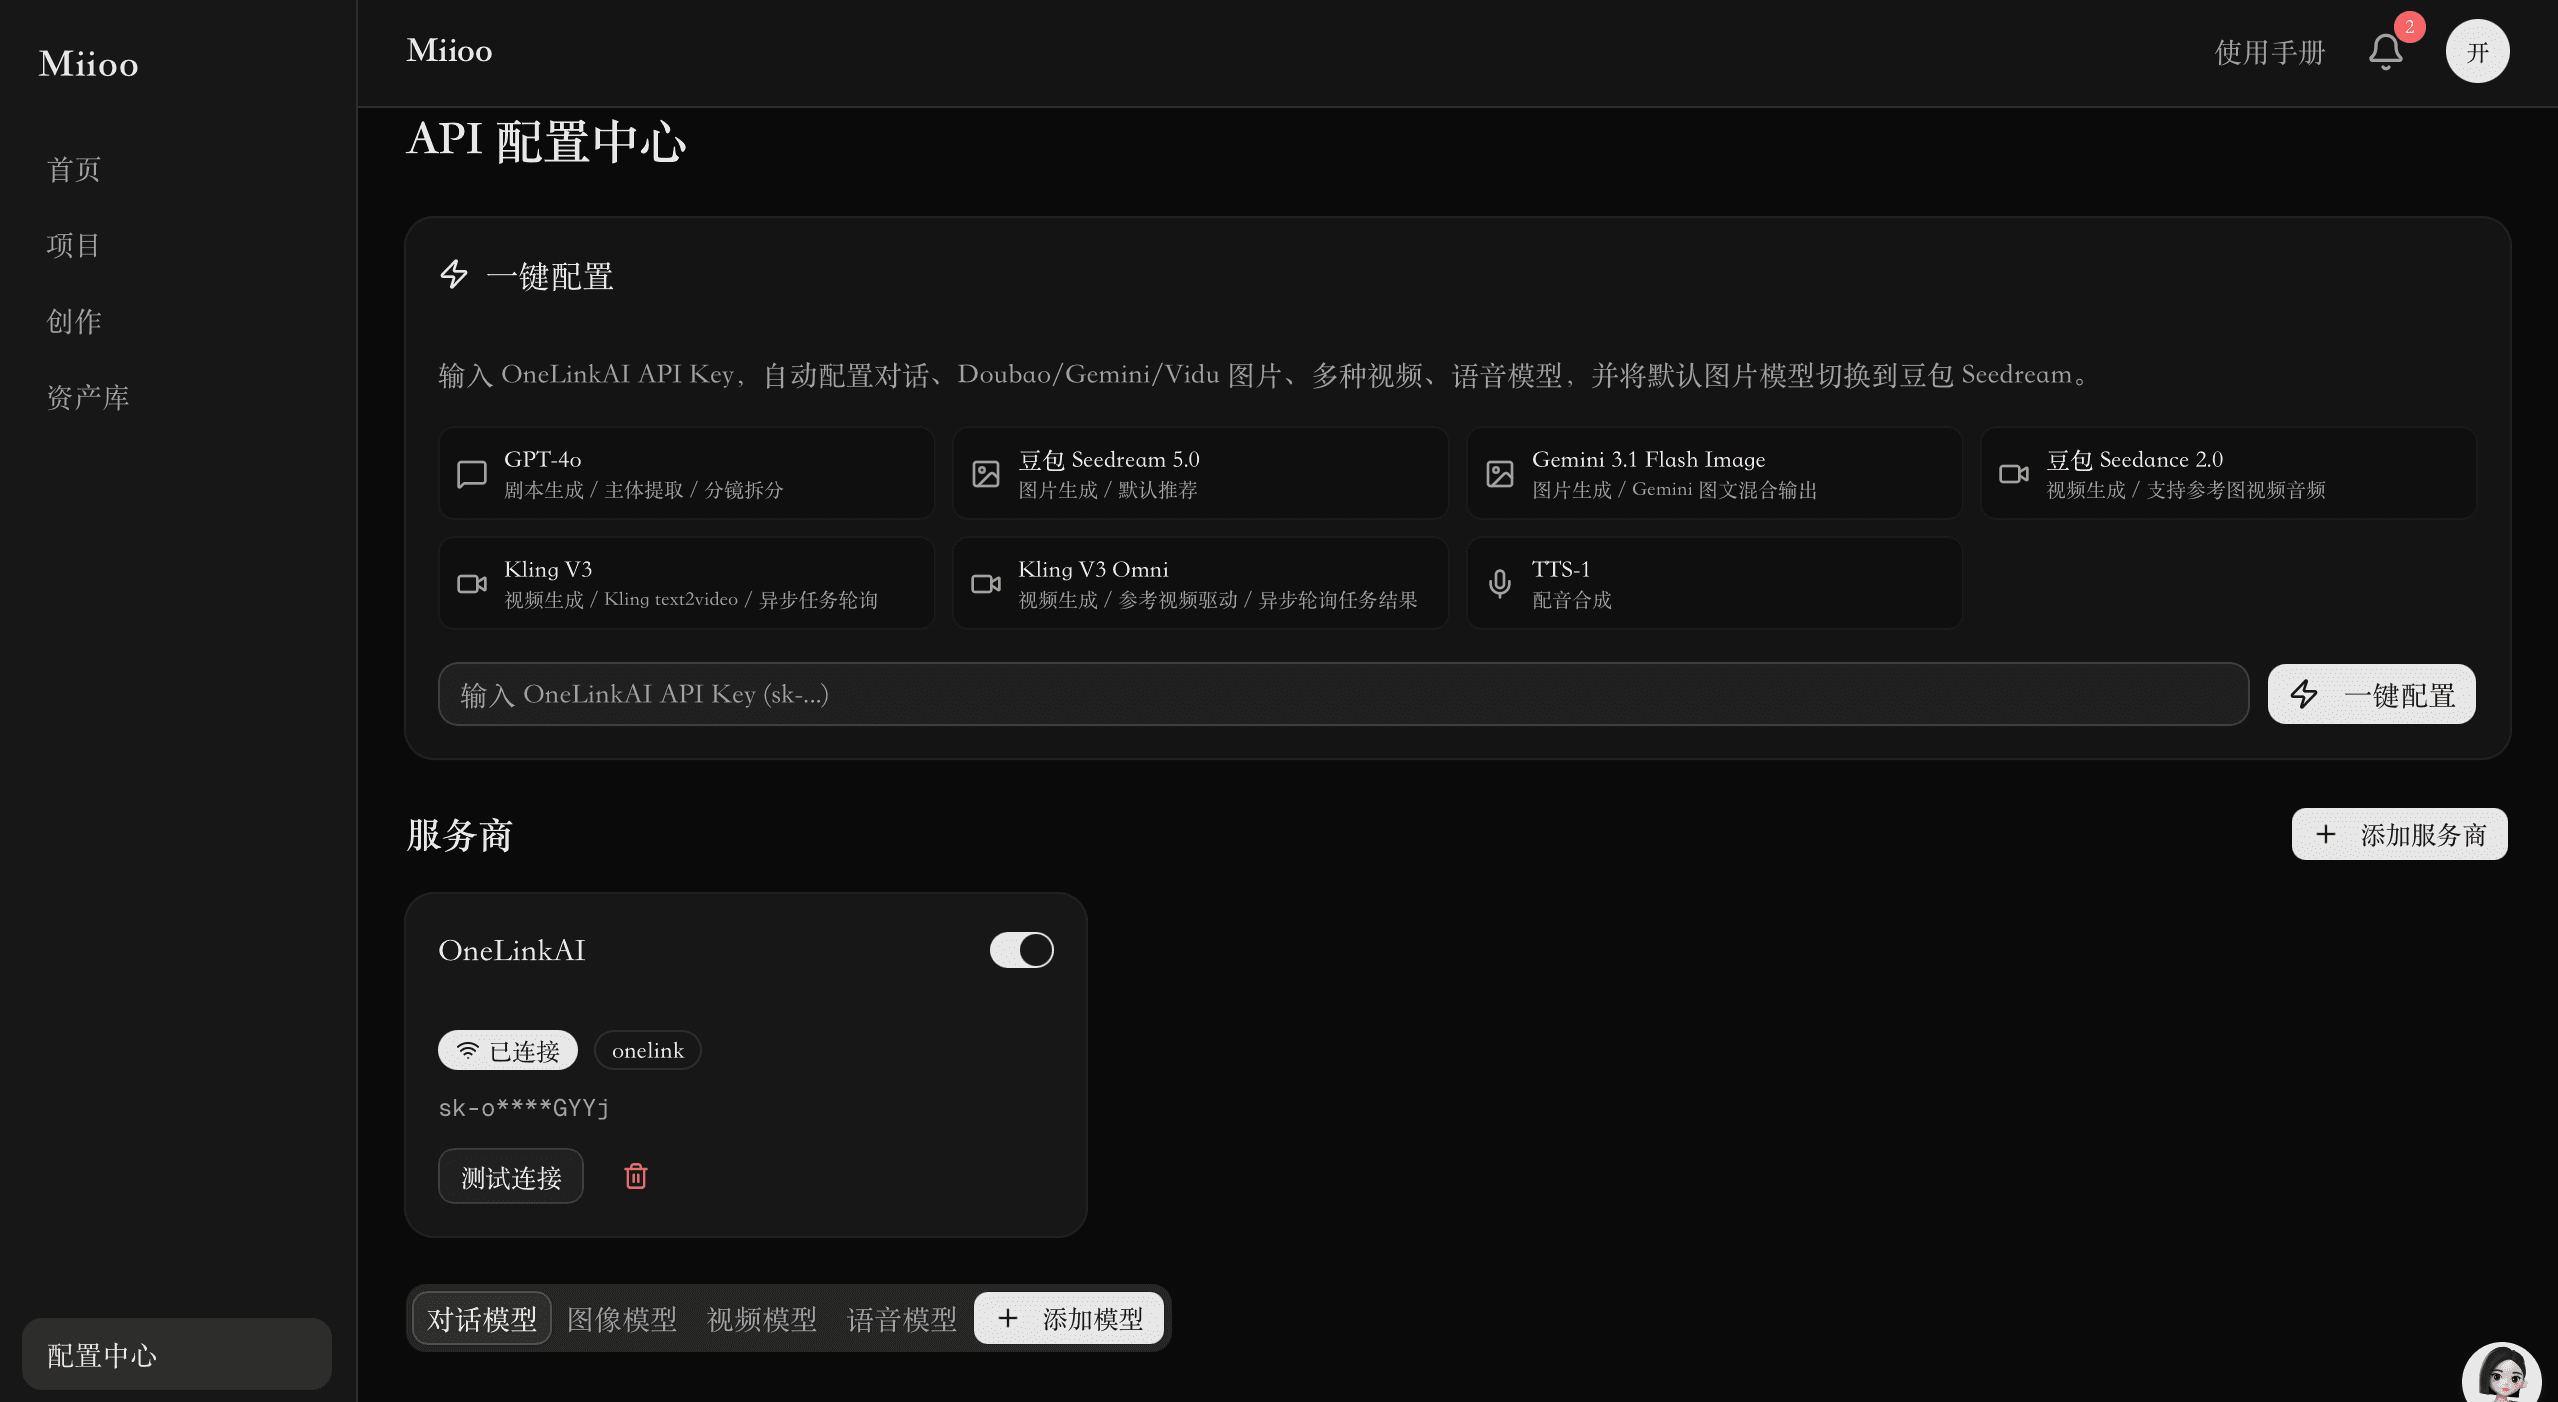The width and height of the screenshot is (2558, 1402).
Task: Click the 服务商 section heading
Action: (x=460, y=835)
